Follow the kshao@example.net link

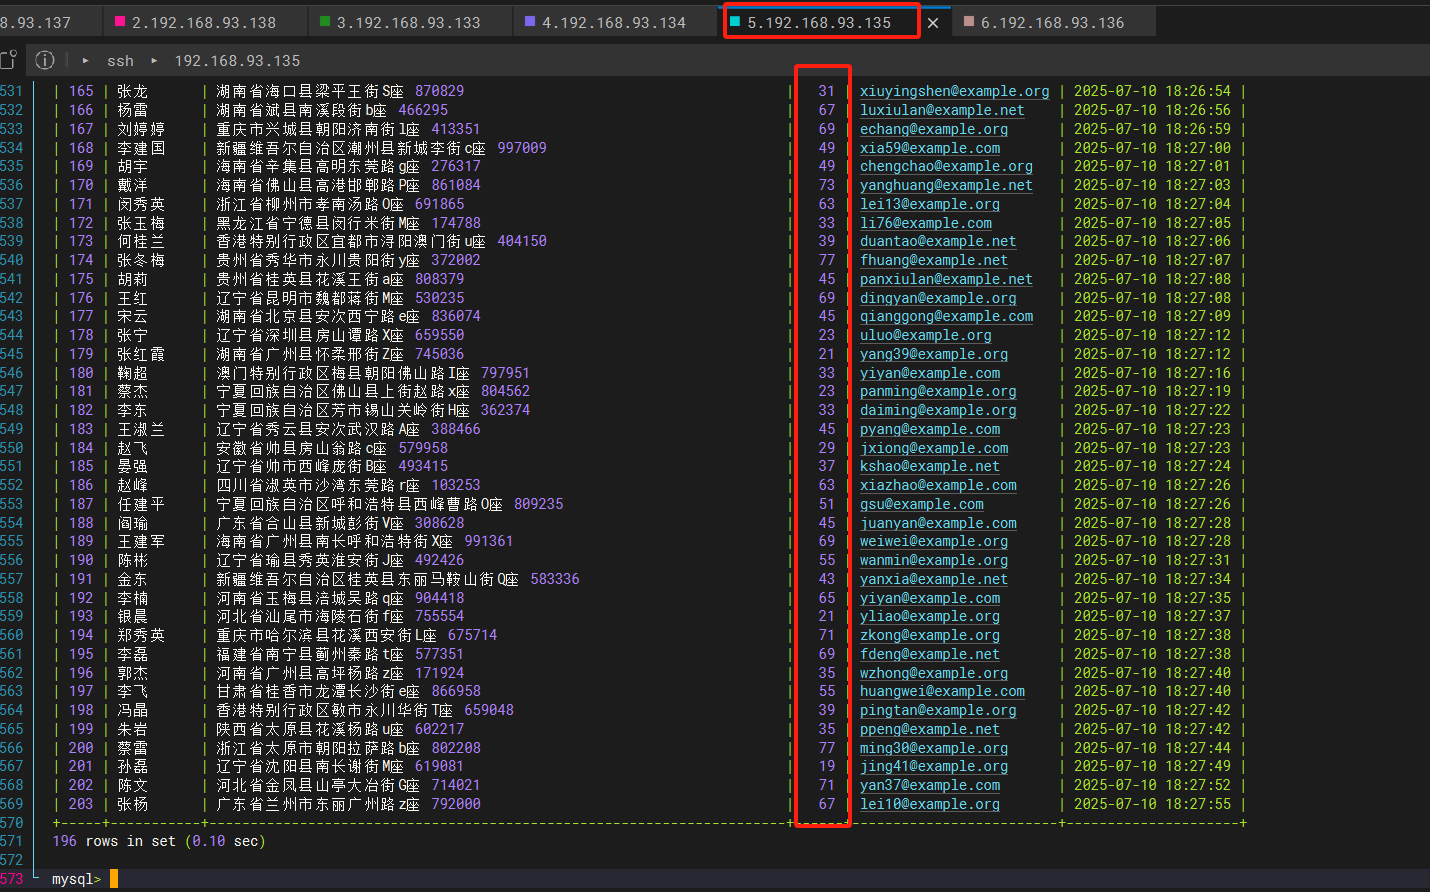tap(930, 466)
